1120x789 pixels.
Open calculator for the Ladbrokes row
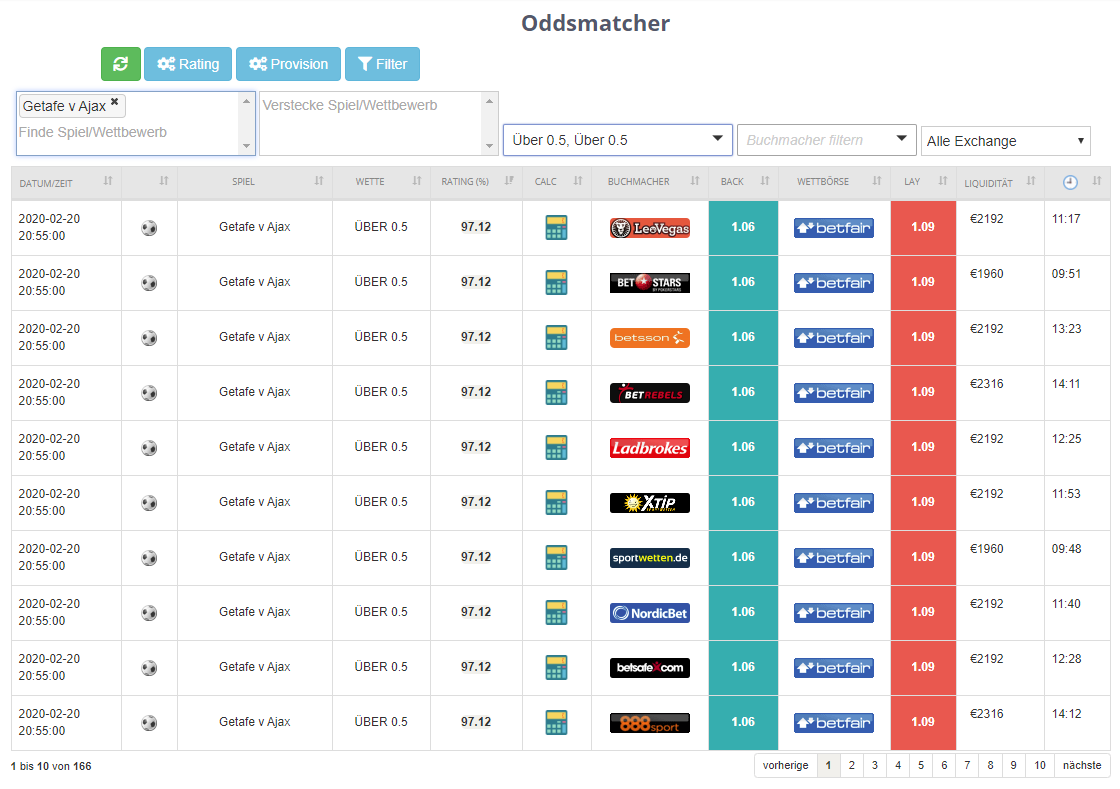pyautogui.click(x=556, y=448)
